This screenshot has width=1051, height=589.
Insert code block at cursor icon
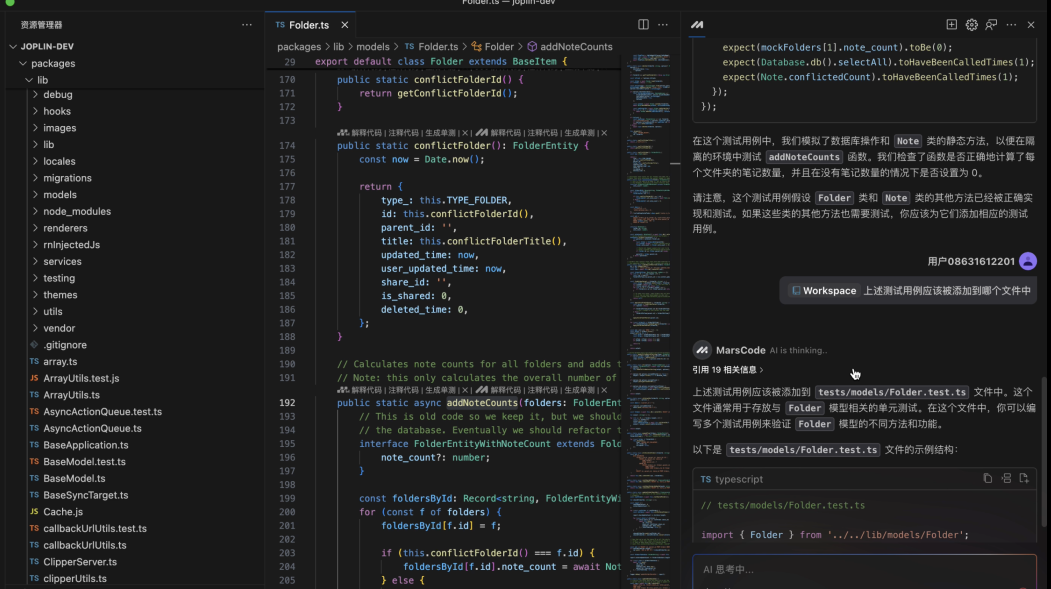(1006, 479)
